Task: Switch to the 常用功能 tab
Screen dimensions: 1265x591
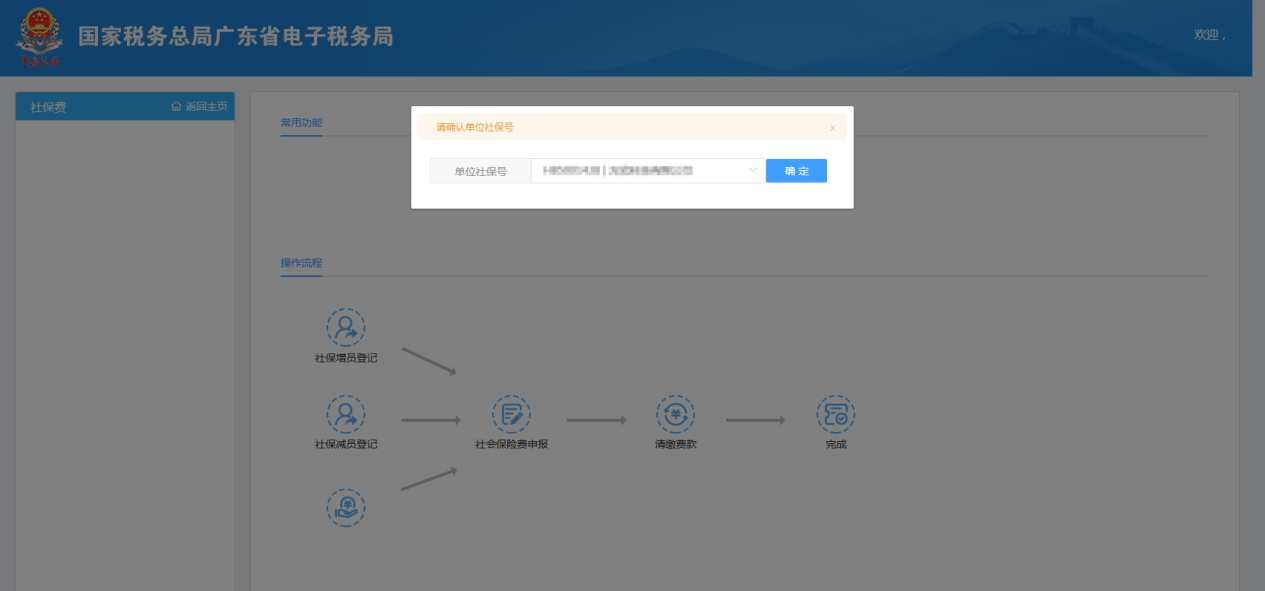Action: pos(301,123)
